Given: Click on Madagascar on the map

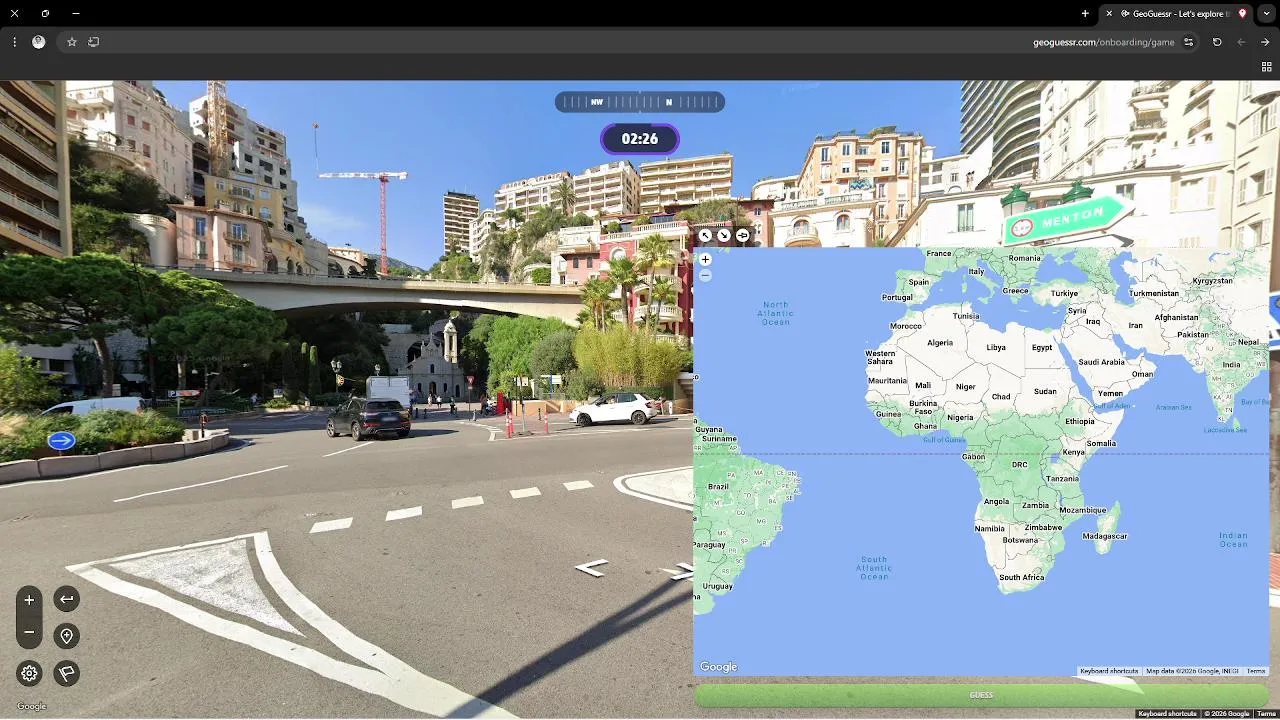Looking at the screenshot, I should point(1105,536).
